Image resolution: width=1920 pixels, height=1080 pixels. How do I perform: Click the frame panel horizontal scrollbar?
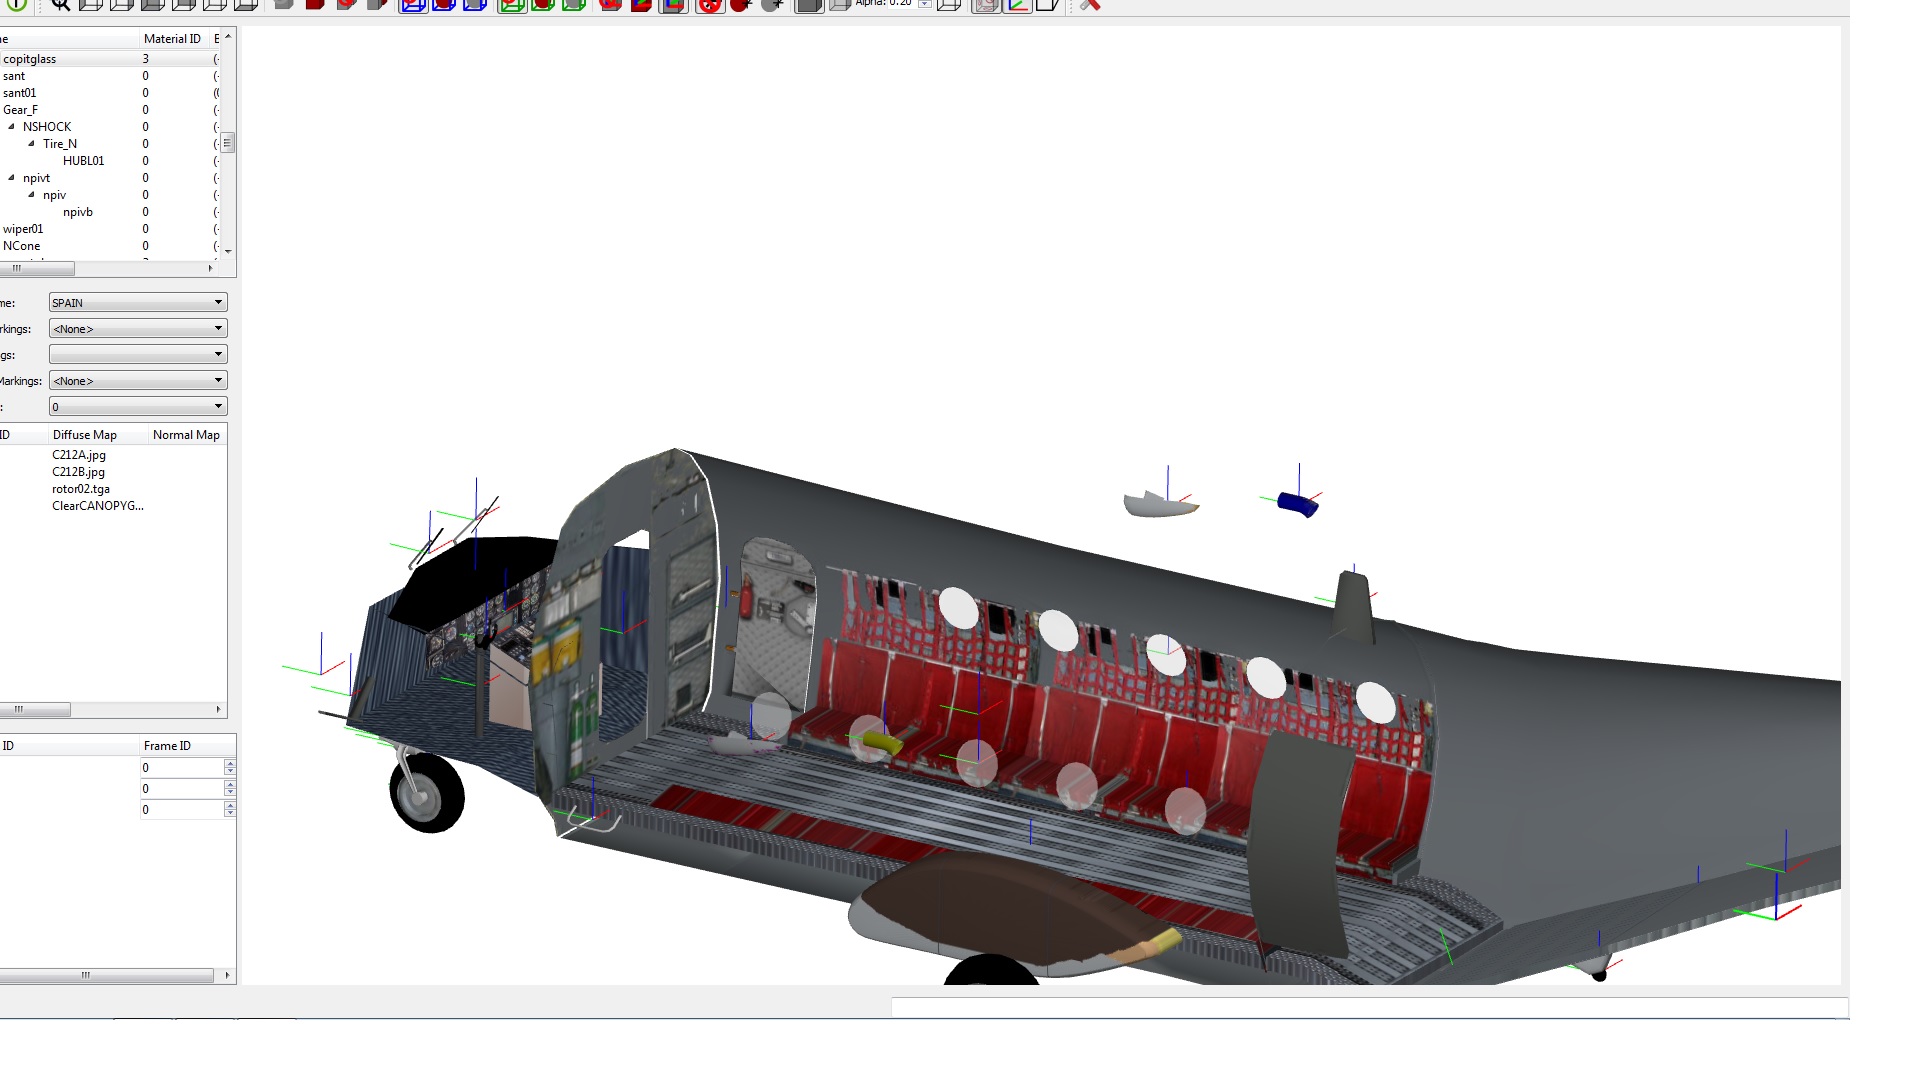click(105, 975)
